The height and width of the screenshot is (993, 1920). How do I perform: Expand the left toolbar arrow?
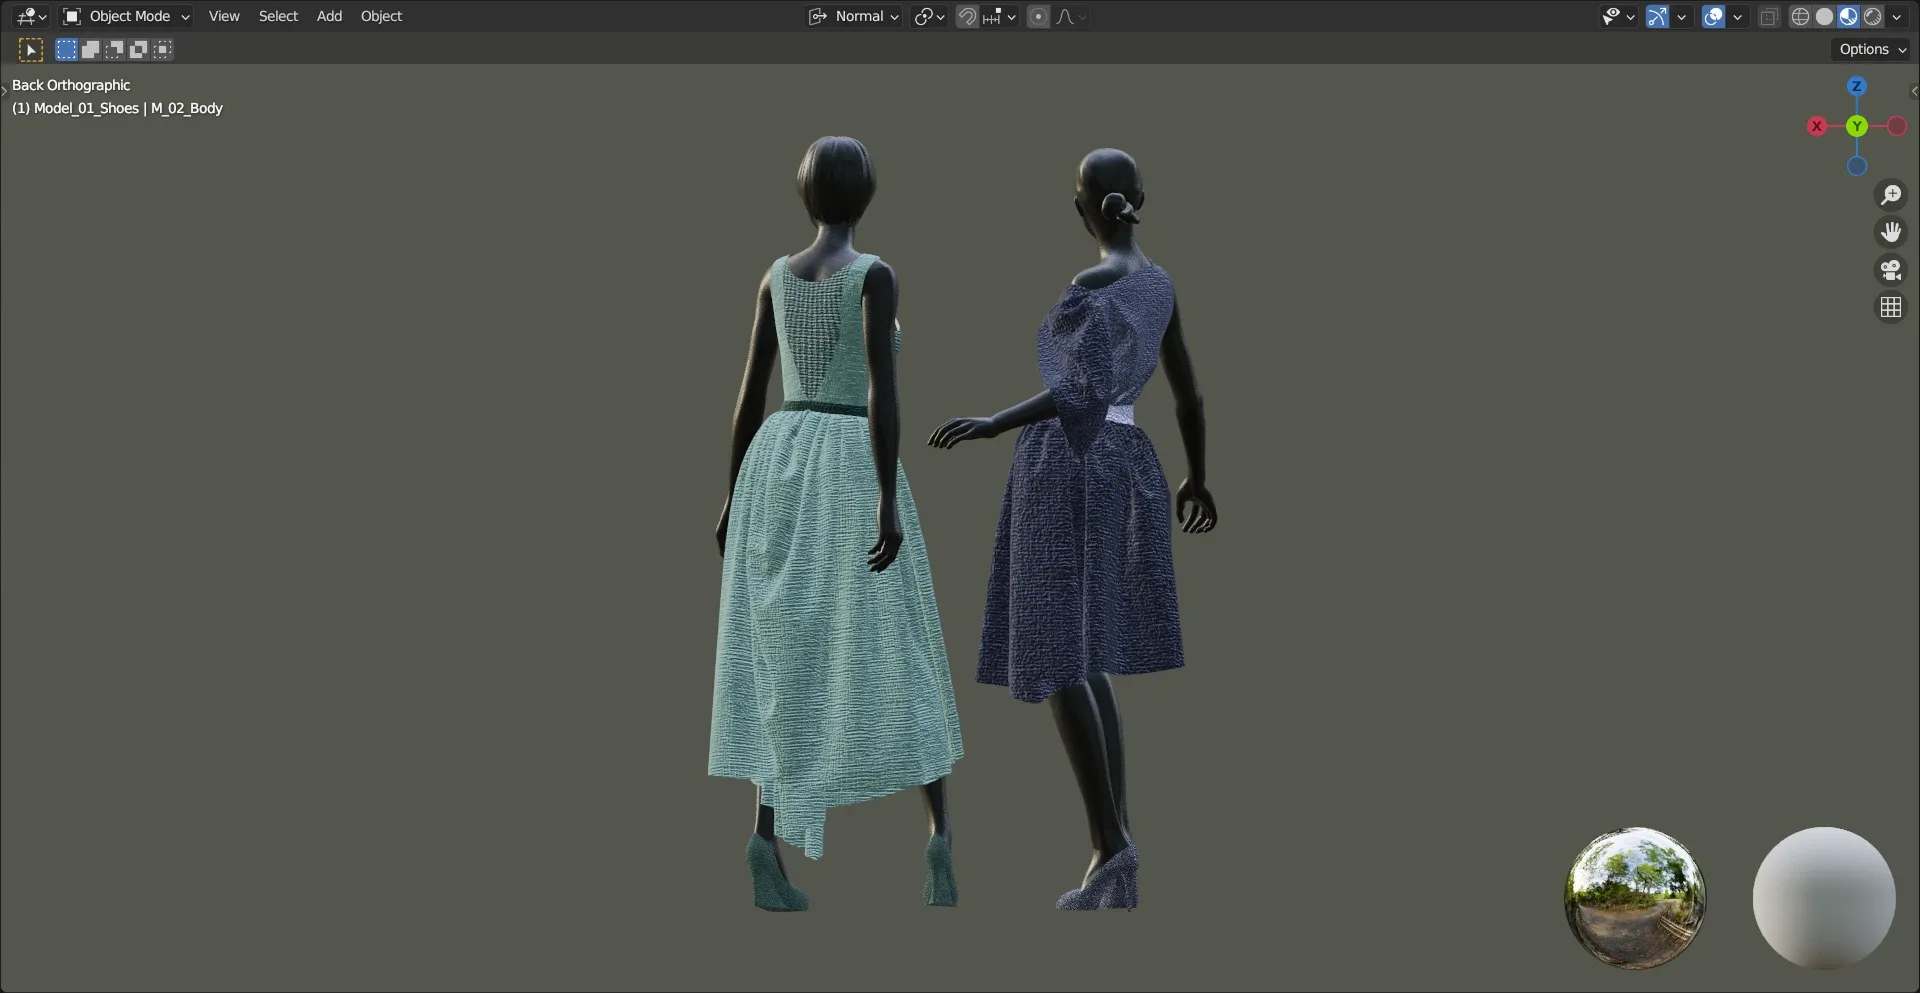[x=4, y=91]
